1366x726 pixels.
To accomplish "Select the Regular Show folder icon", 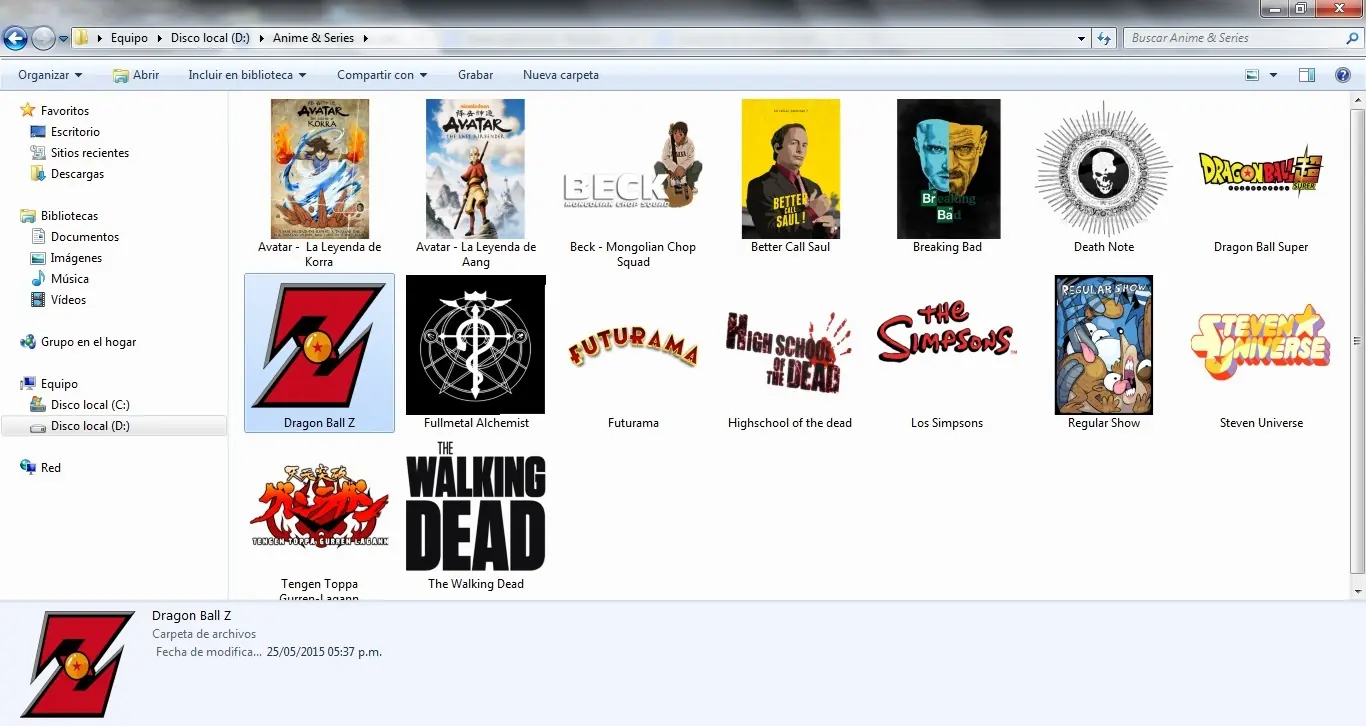I will (x=1104, y=345).
